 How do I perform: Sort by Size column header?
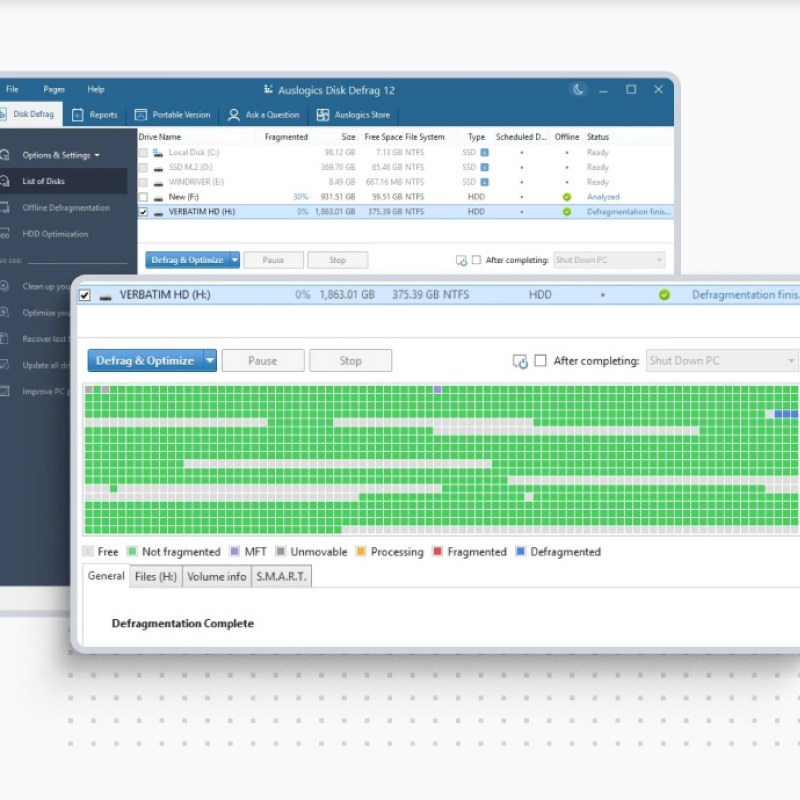(348, 137)
